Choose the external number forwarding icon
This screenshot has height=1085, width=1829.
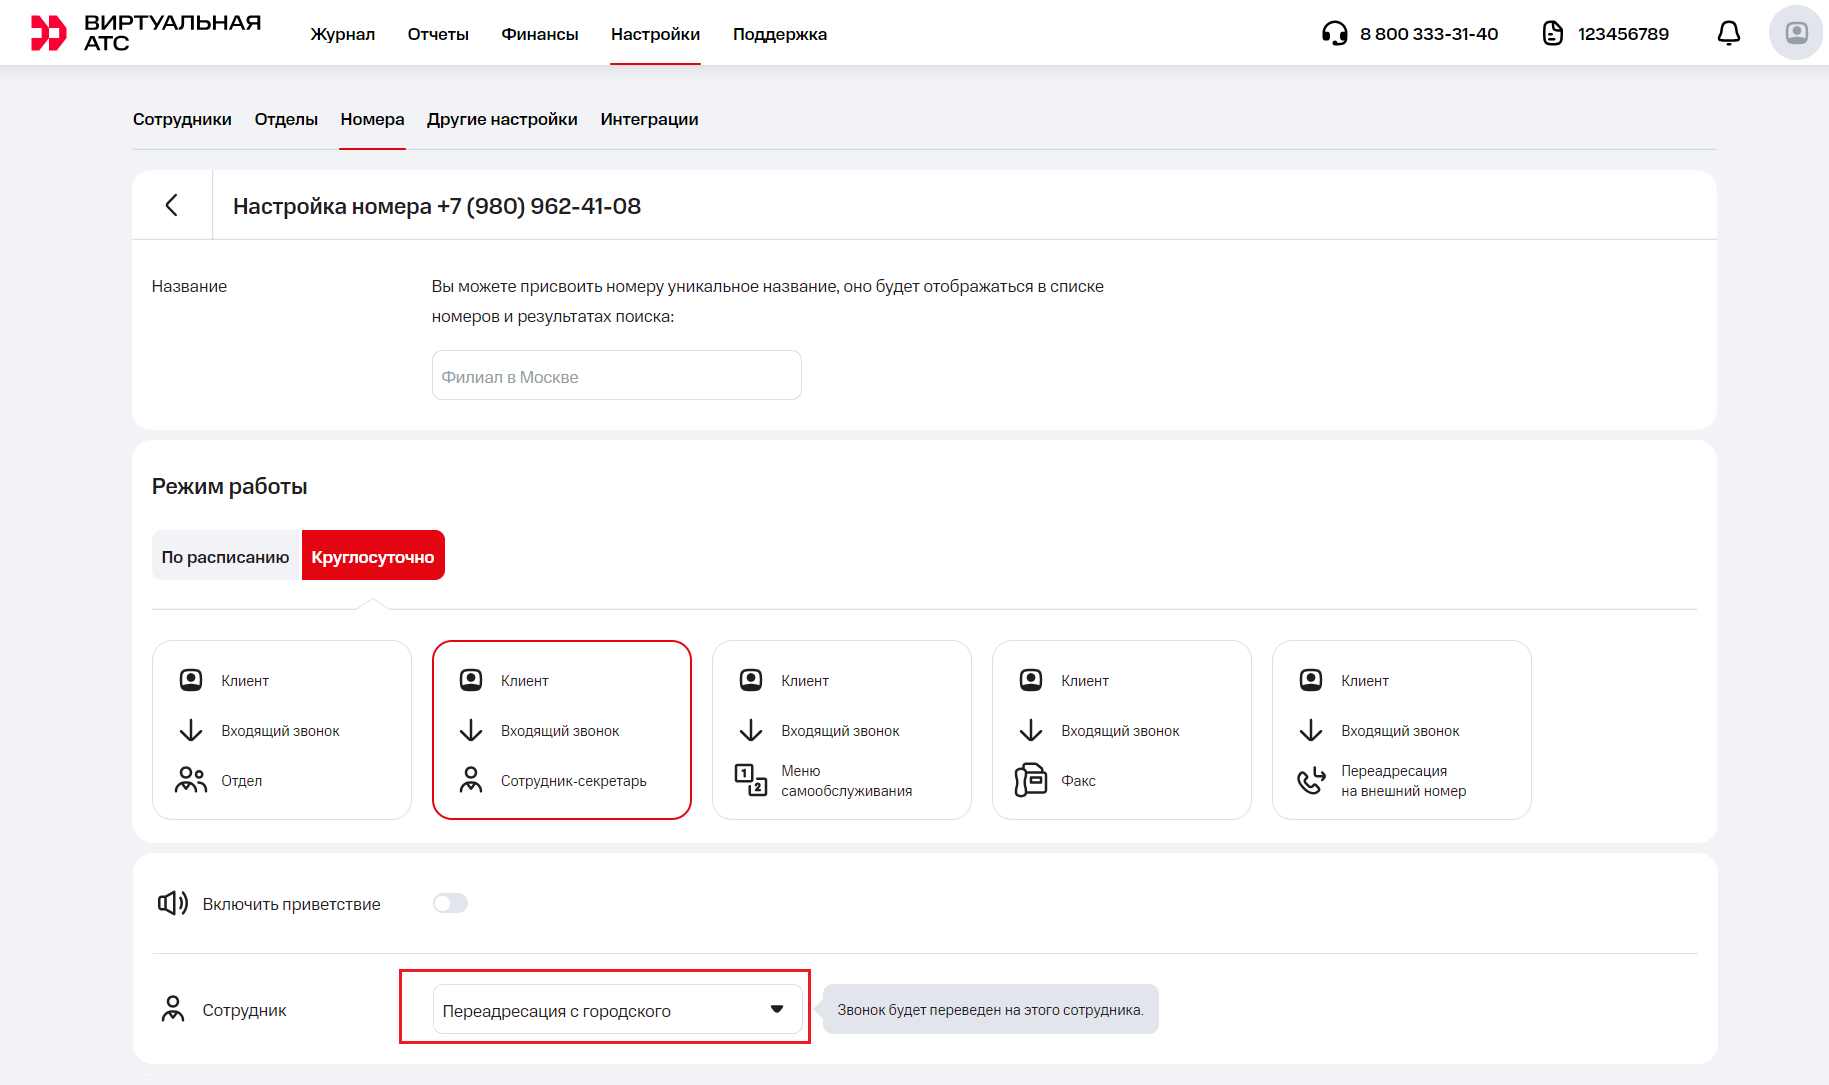(1310, 780)
